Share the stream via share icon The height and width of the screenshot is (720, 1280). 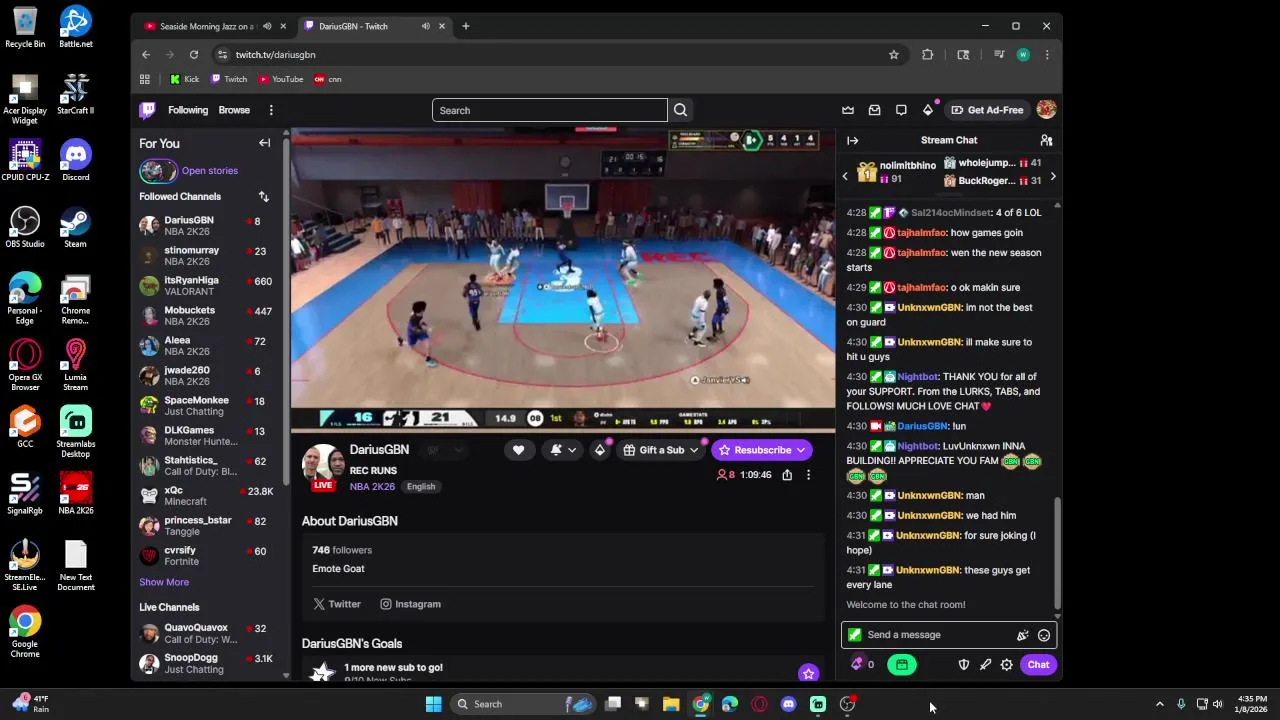(787, 475)
